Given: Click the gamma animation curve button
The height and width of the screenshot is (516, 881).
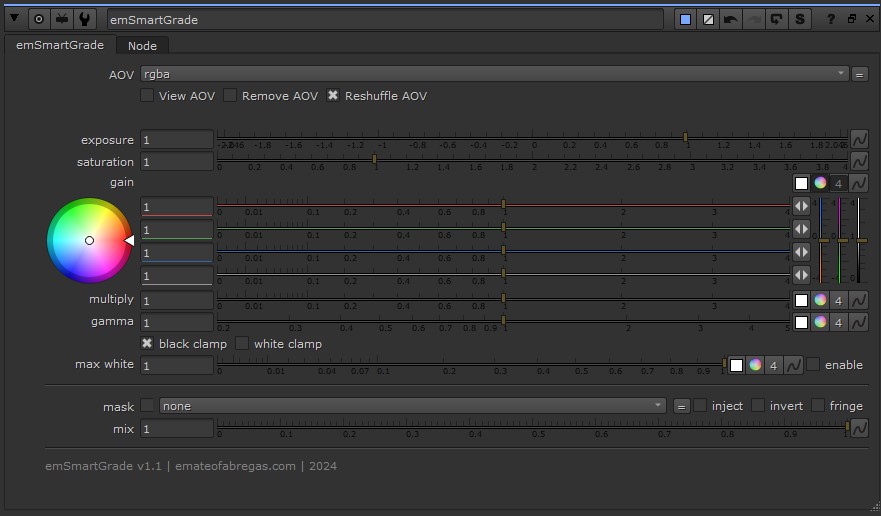Looking at the screenshot, I should point(859,322).
